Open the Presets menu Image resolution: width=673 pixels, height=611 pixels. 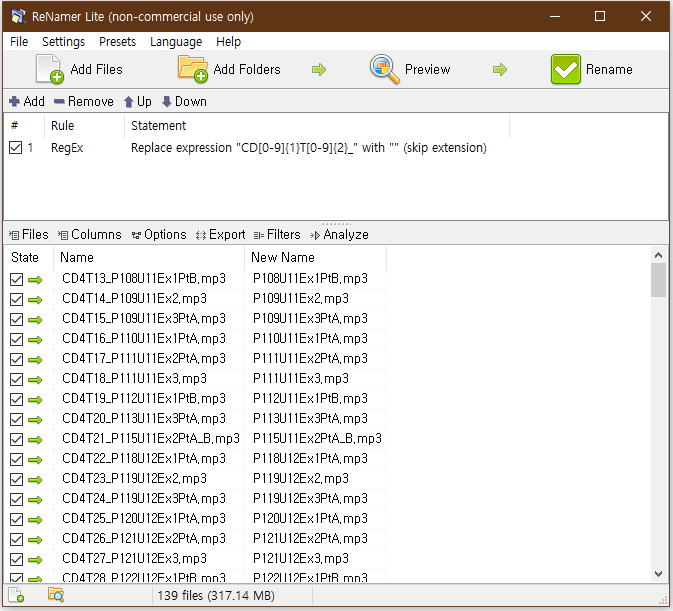117,42
